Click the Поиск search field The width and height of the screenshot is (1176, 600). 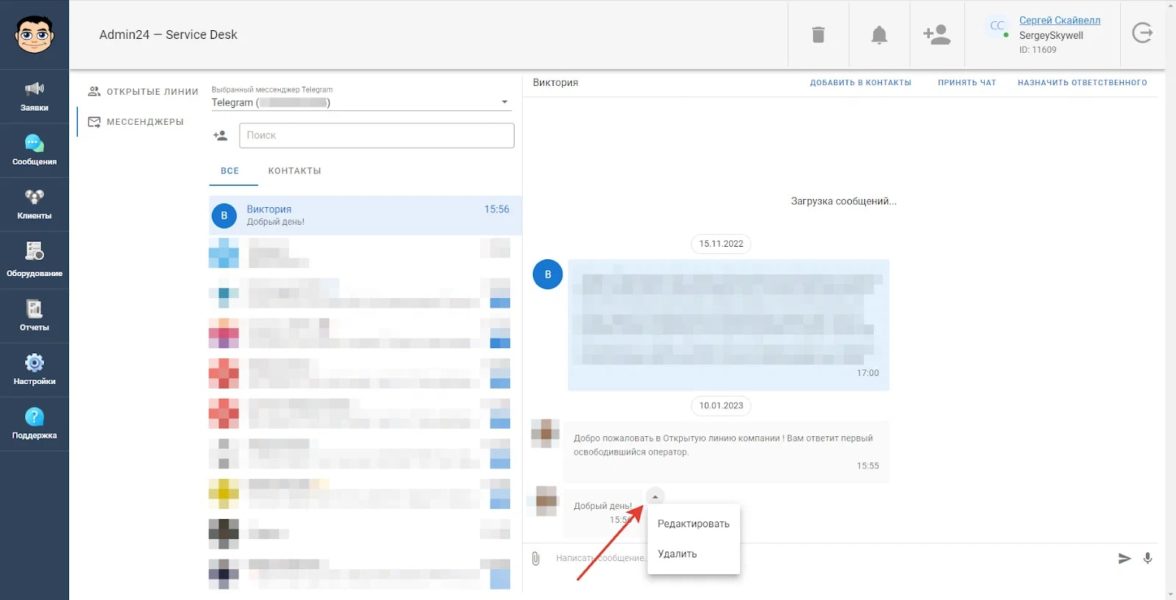coord(376,135)
